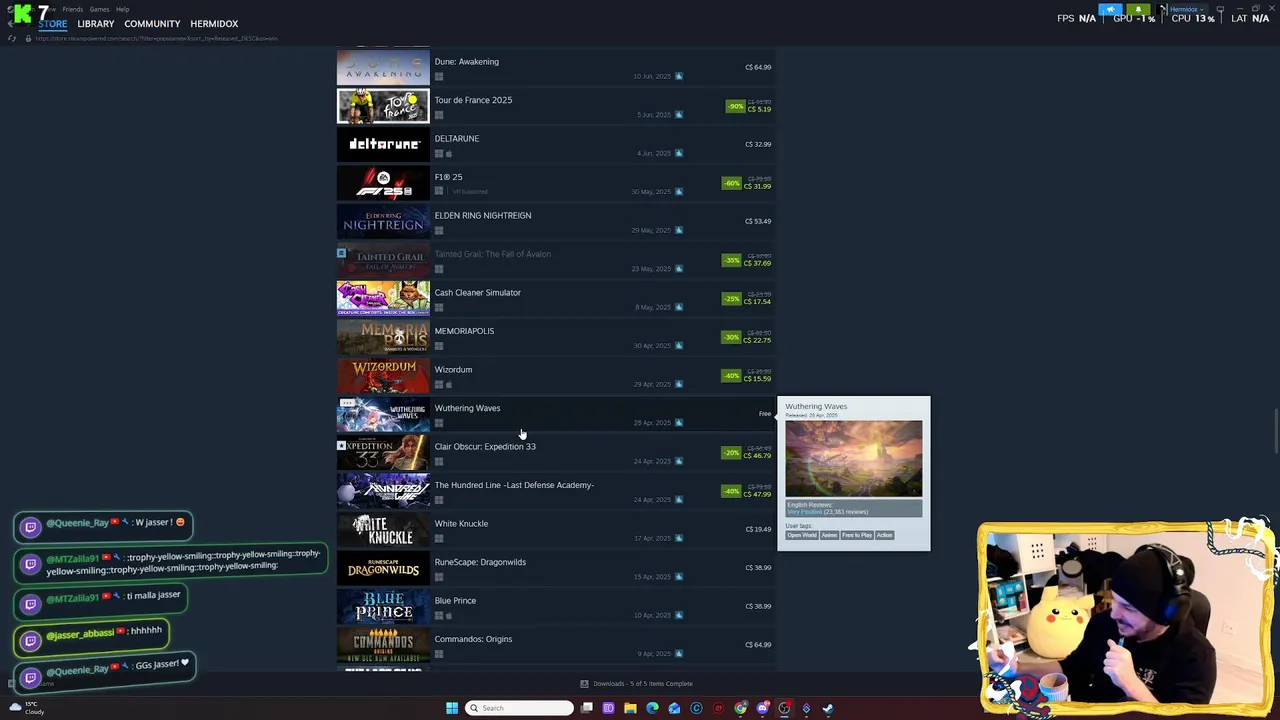Click the -60% discount badge for F1 25
The image size is (1280, 720).
[x=731, y=183]
